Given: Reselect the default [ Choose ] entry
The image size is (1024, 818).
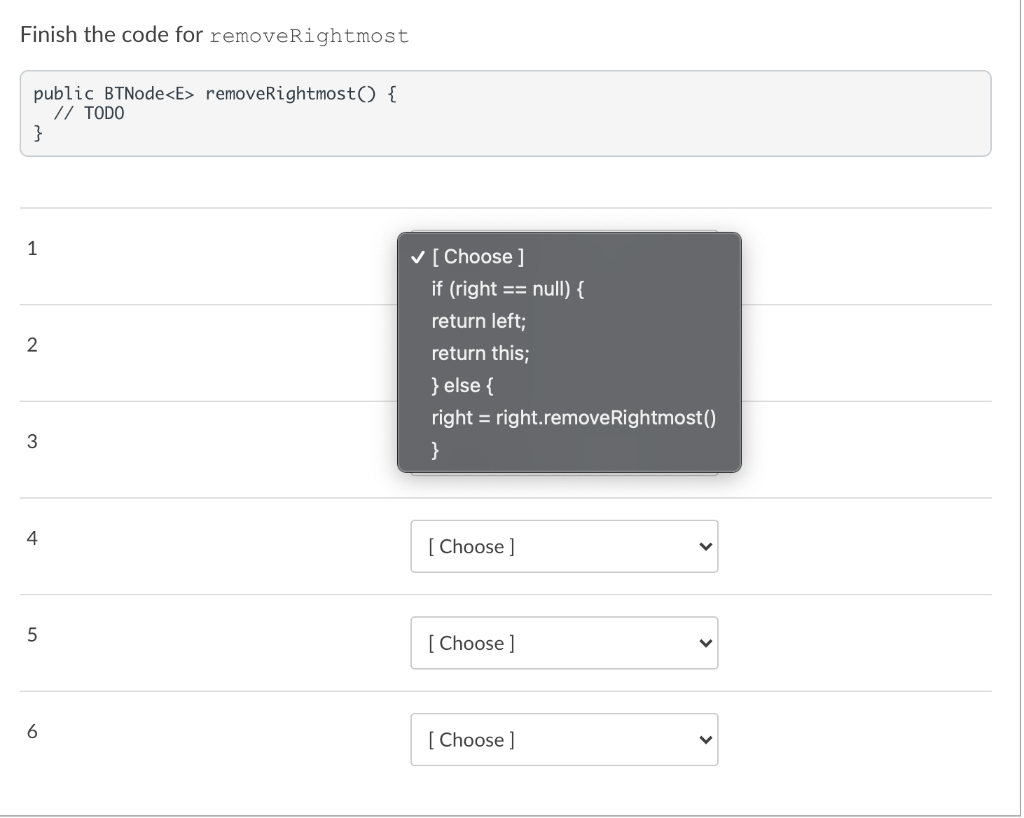Looking at the screenshot, I should click(x=477, y=256).
